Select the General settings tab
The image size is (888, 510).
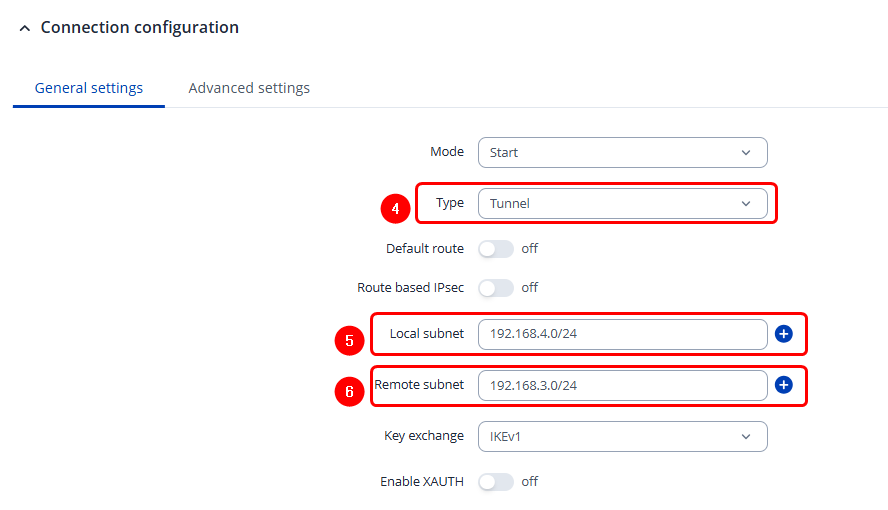(89, 88)
